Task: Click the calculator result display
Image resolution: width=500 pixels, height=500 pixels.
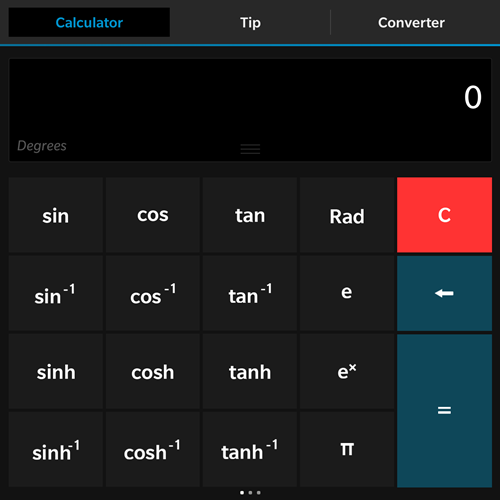Action: click(x=250, y=110)
